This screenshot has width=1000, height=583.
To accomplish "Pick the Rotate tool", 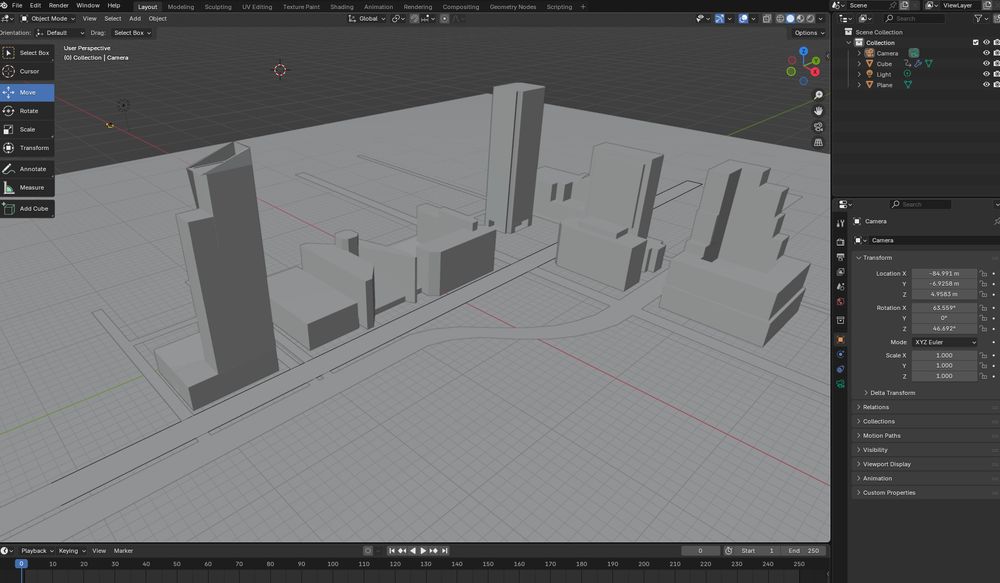I will 27,111.
